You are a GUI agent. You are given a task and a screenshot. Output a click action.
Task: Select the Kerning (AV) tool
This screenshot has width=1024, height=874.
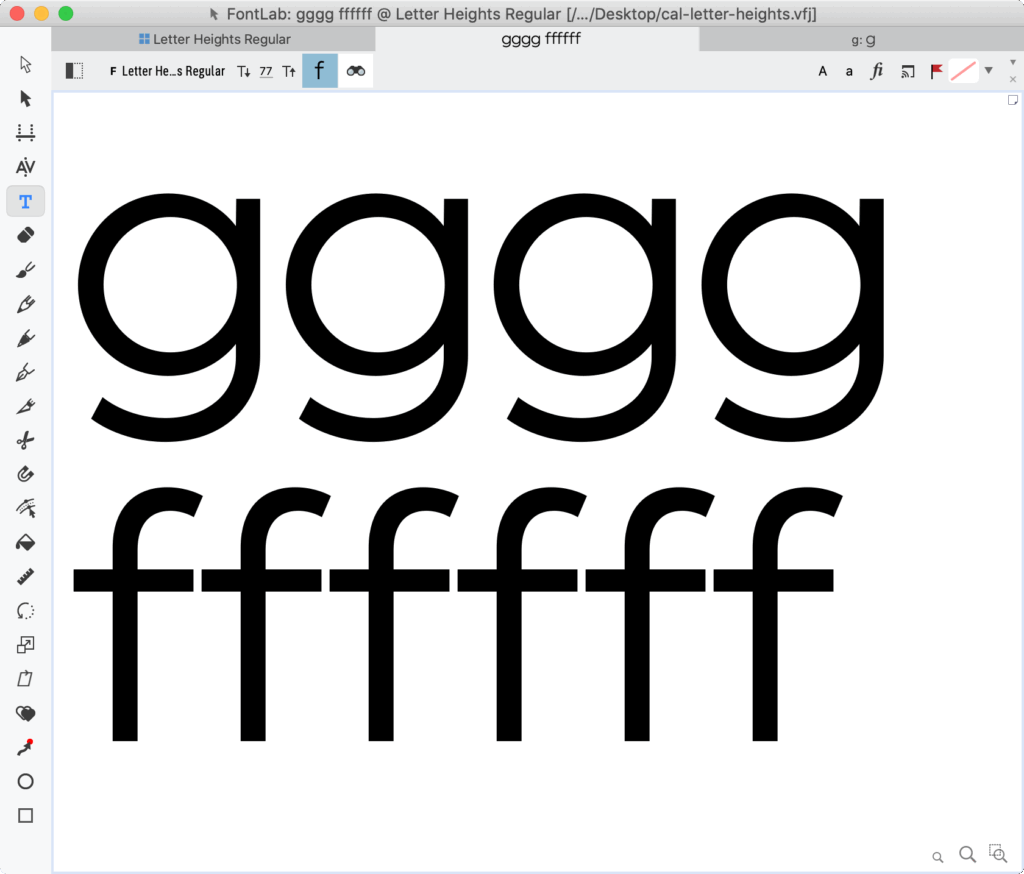pos(26,167)
